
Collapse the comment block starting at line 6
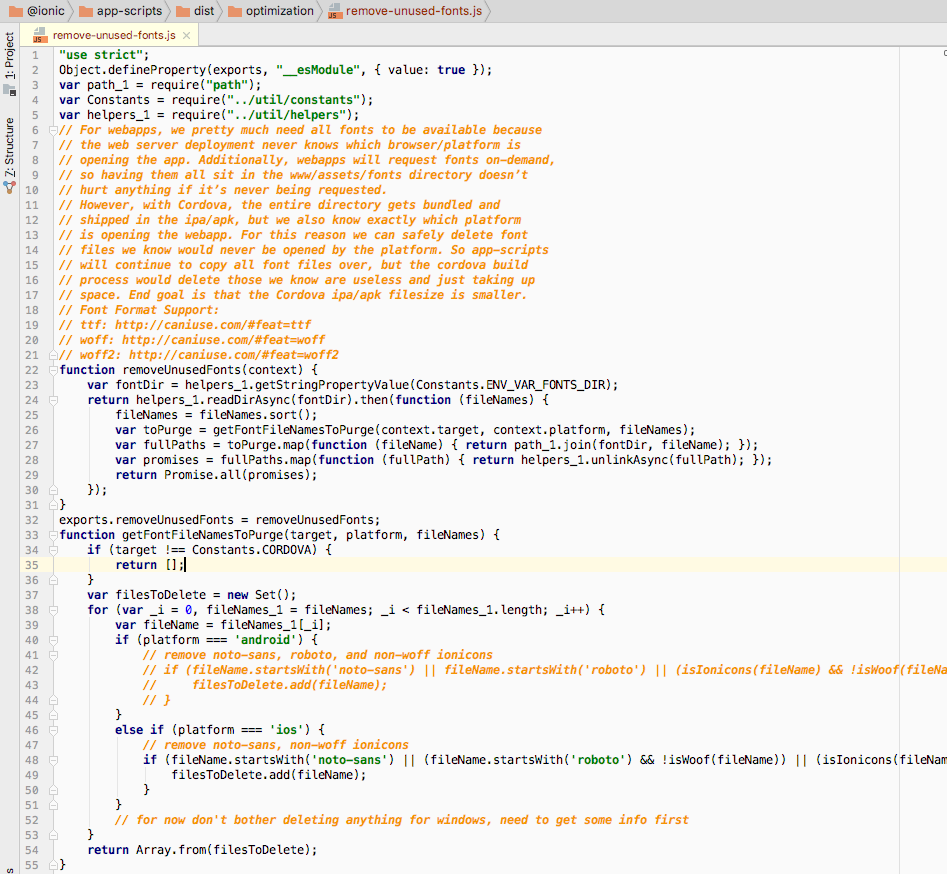coord(53,130)
